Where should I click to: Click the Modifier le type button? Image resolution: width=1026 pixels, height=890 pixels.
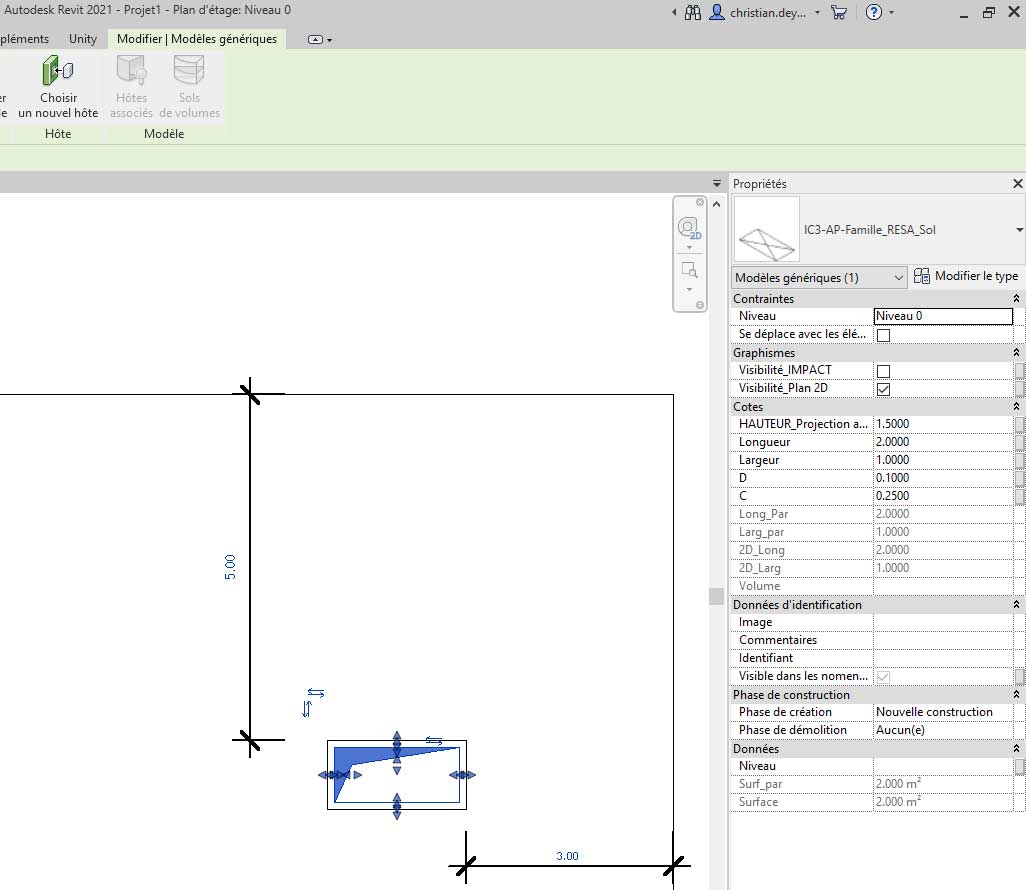pos(966,277)
